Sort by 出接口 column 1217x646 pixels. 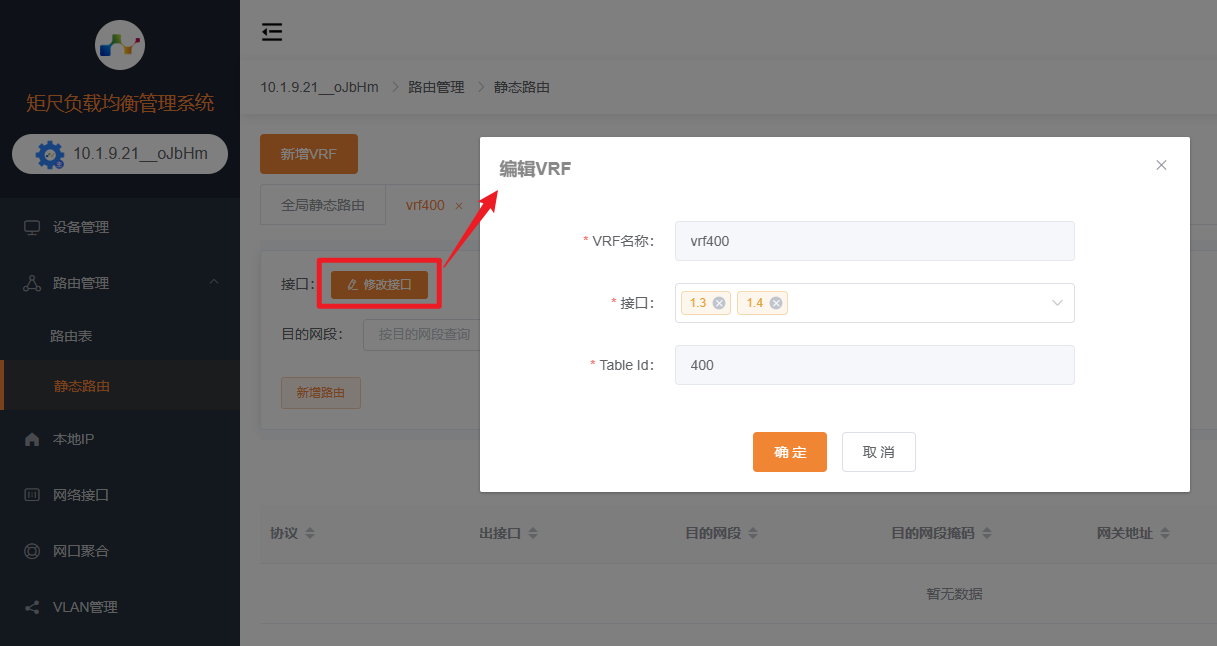pos(533,534)
